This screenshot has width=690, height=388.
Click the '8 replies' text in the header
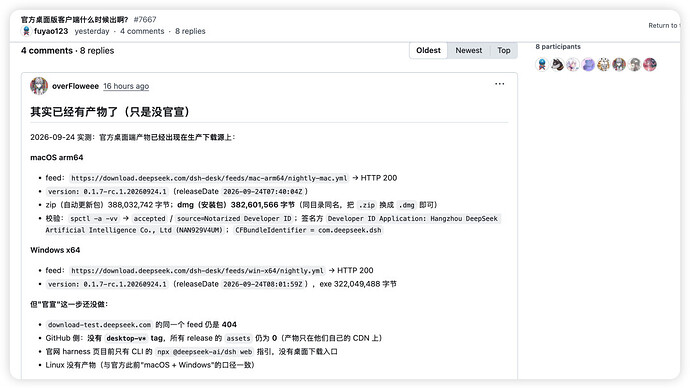click(x=190, y=31)
